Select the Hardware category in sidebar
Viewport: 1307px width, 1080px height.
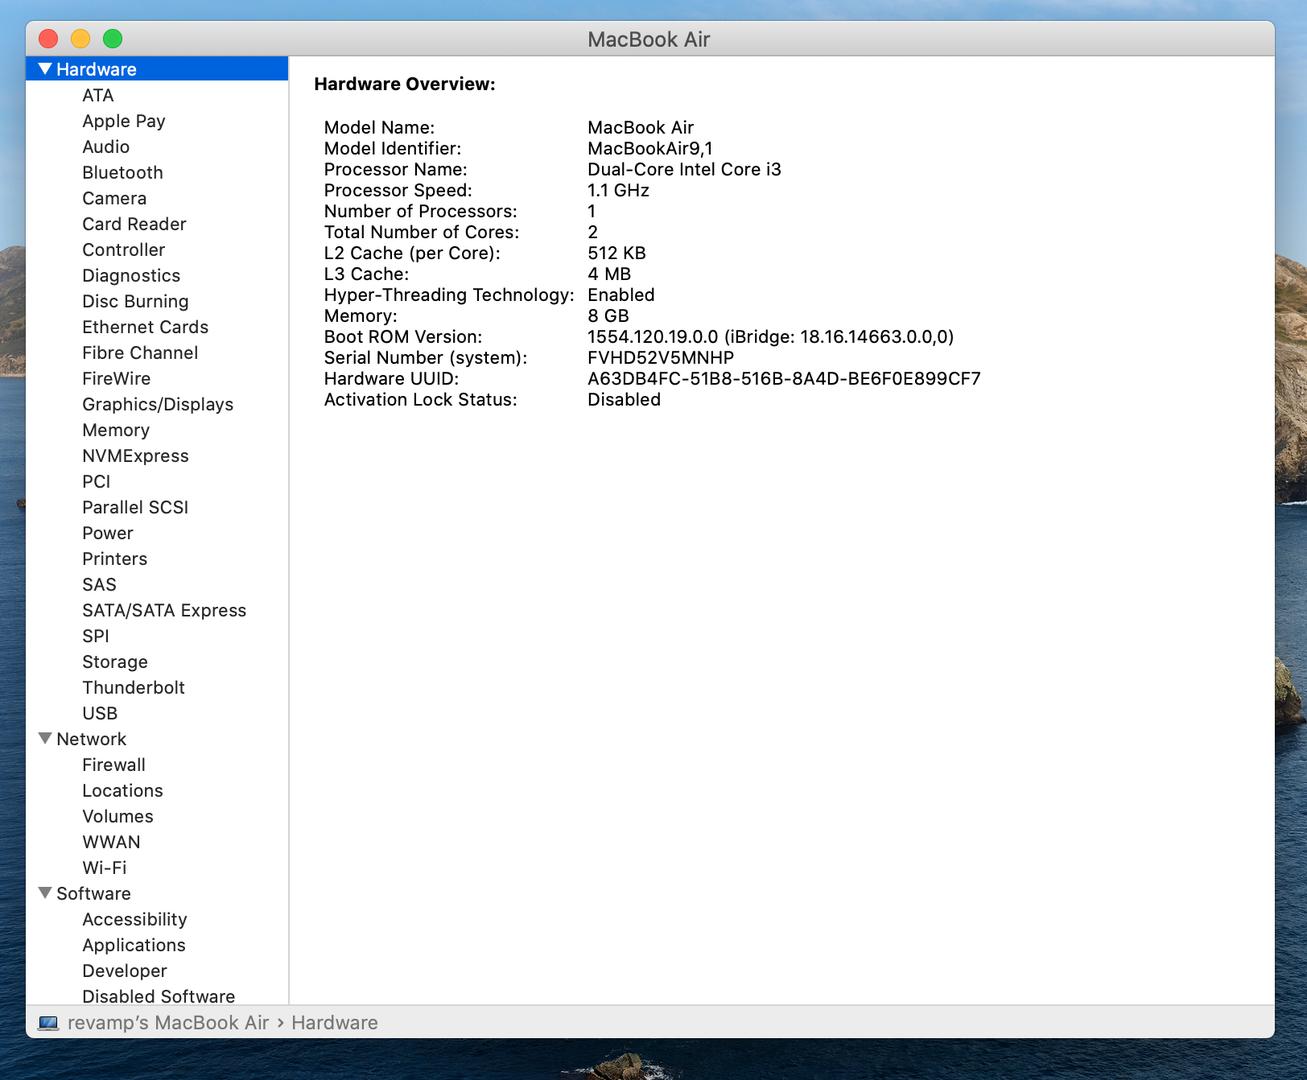coord(157,69)
